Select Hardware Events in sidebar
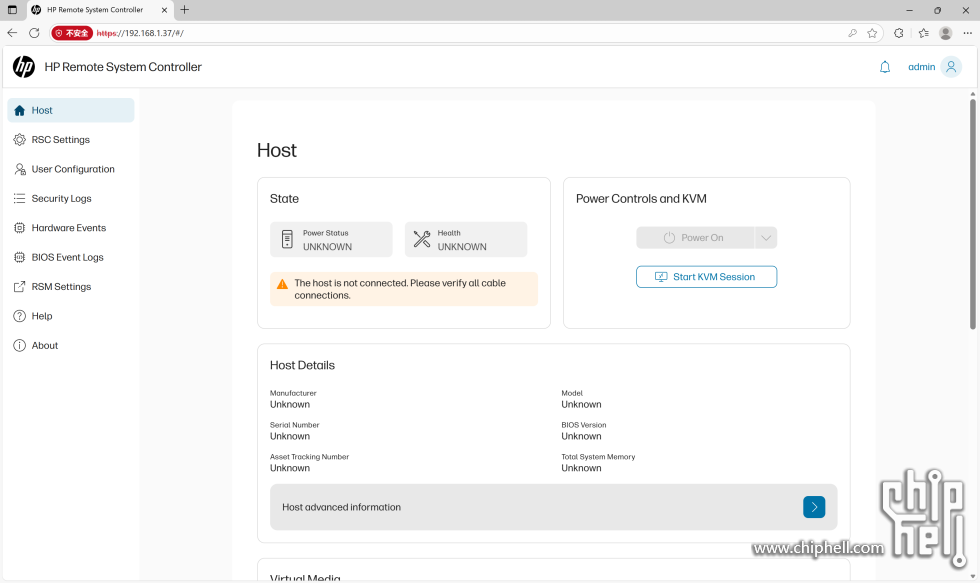This screenshot has height=583, width=980. [x=68, y=228]
